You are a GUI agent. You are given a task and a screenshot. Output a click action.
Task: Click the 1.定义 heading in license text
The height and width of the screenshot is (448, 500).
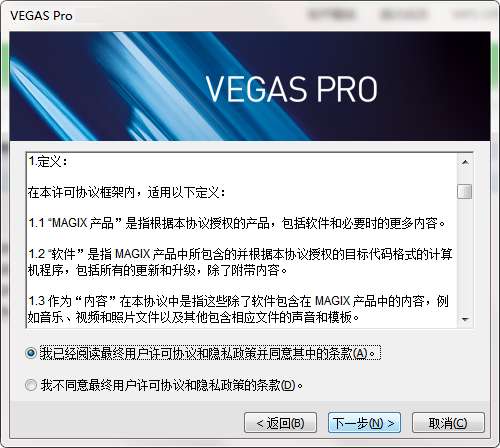tap(48, 162)
